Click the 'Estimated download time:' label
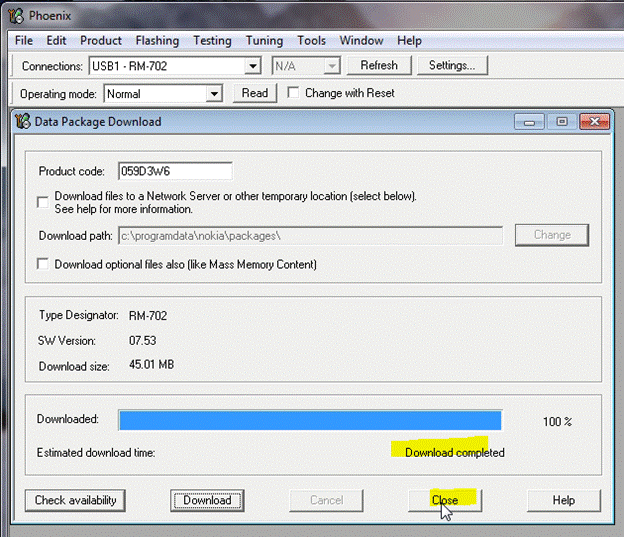The width and height of the screenshot is (624, 537). tap(96, 453)
